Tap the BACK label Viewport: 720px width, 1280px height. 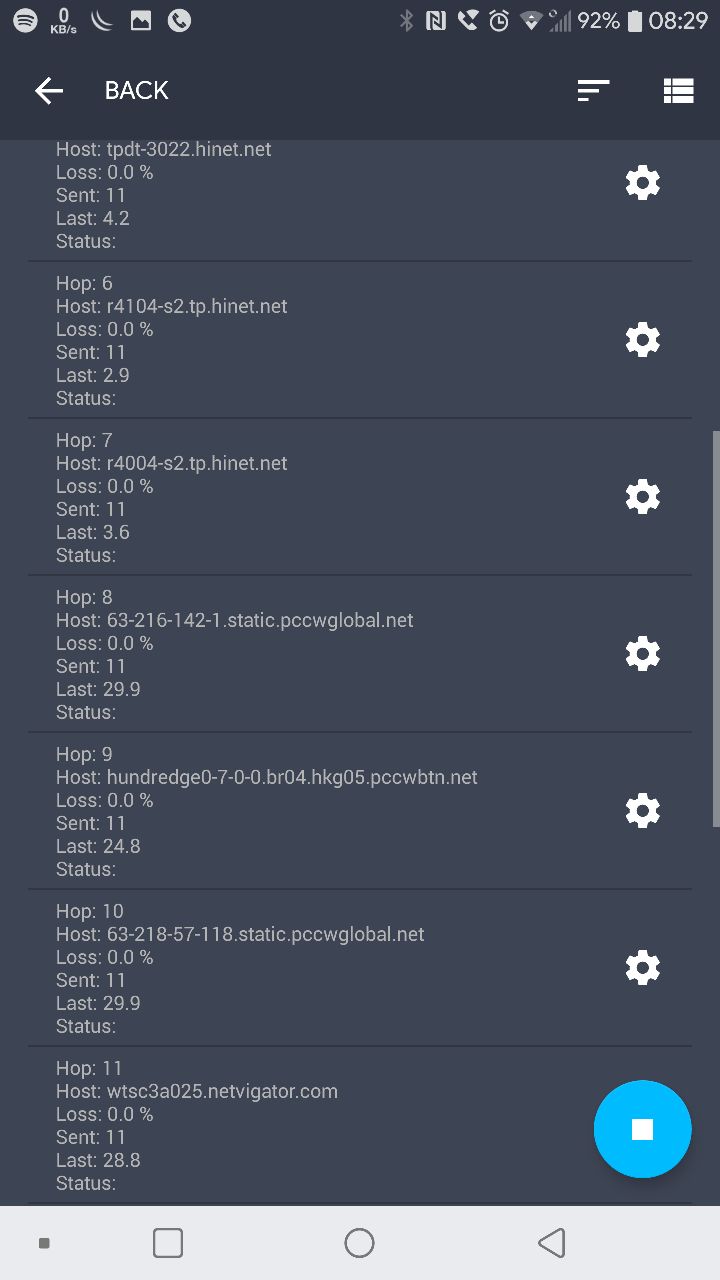[137, 91]
